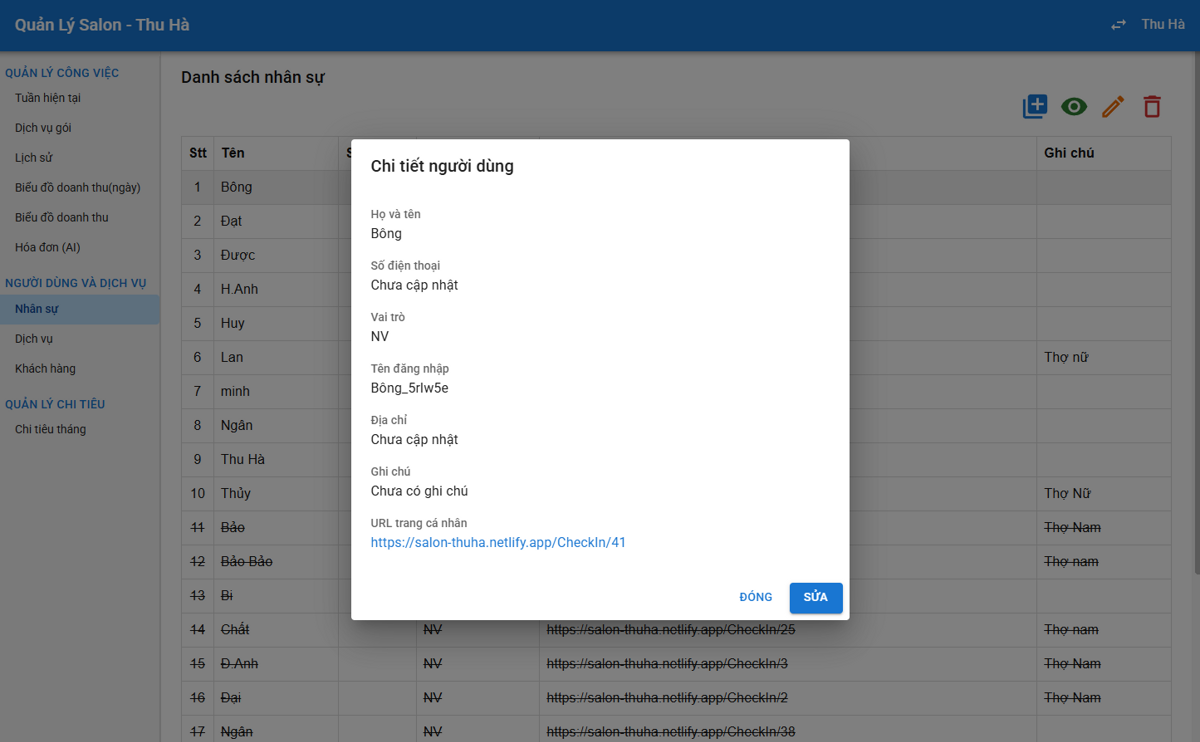Click the orange pencil edit icon
Screen dimensions: 1200x742
pos(1113,106)
